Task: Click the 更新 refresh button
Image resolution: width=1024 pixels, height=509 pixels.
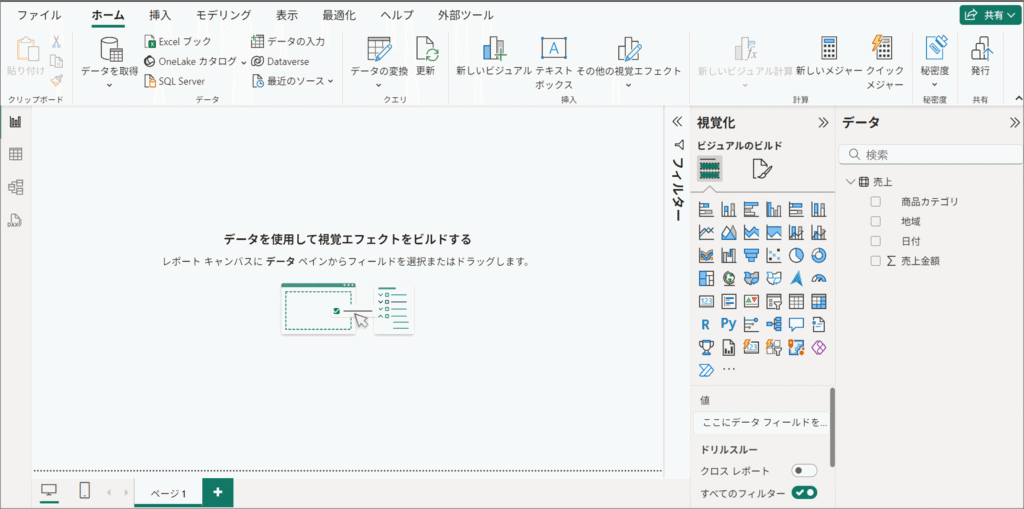Action: point(426,56)
